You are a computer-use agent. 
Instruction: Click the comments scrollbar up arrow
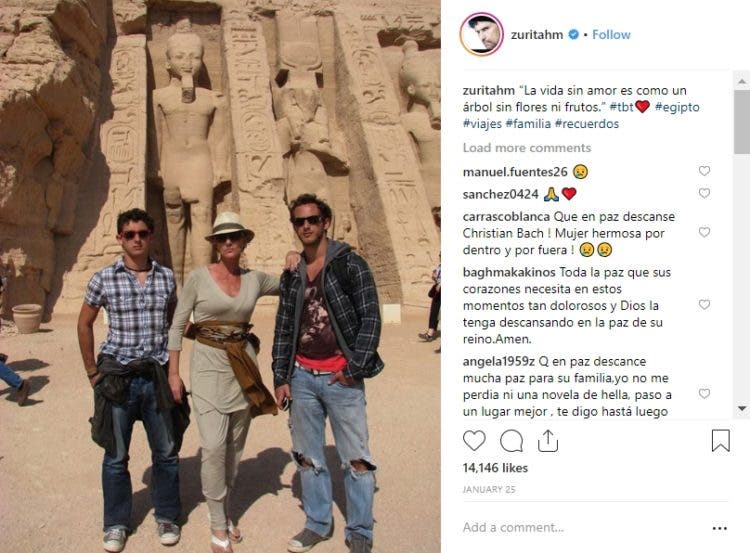coord(742,81)
